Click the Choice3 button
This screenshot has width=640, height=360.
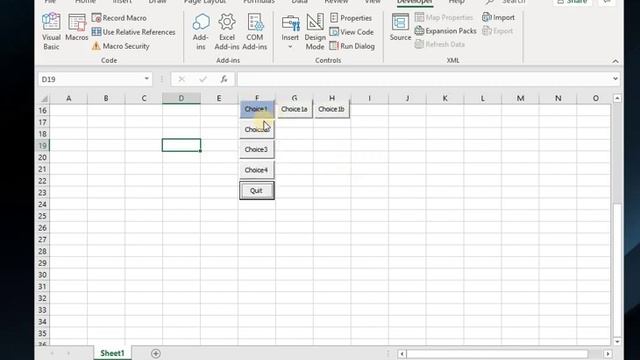coord(256,150)
